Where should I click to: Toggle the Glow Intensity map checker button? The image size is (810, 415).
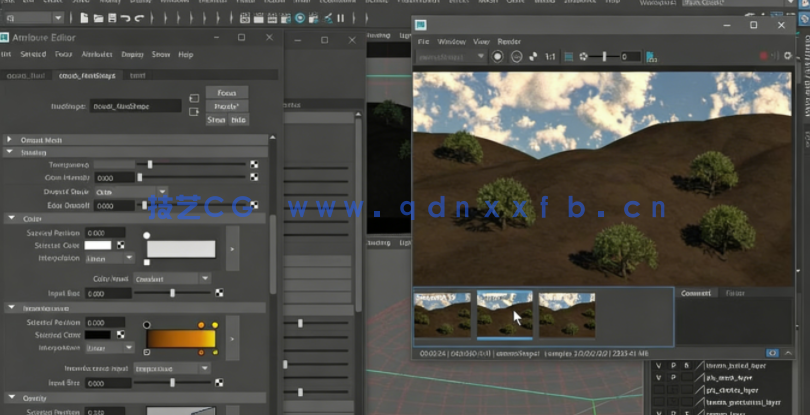tap(254, 178)
